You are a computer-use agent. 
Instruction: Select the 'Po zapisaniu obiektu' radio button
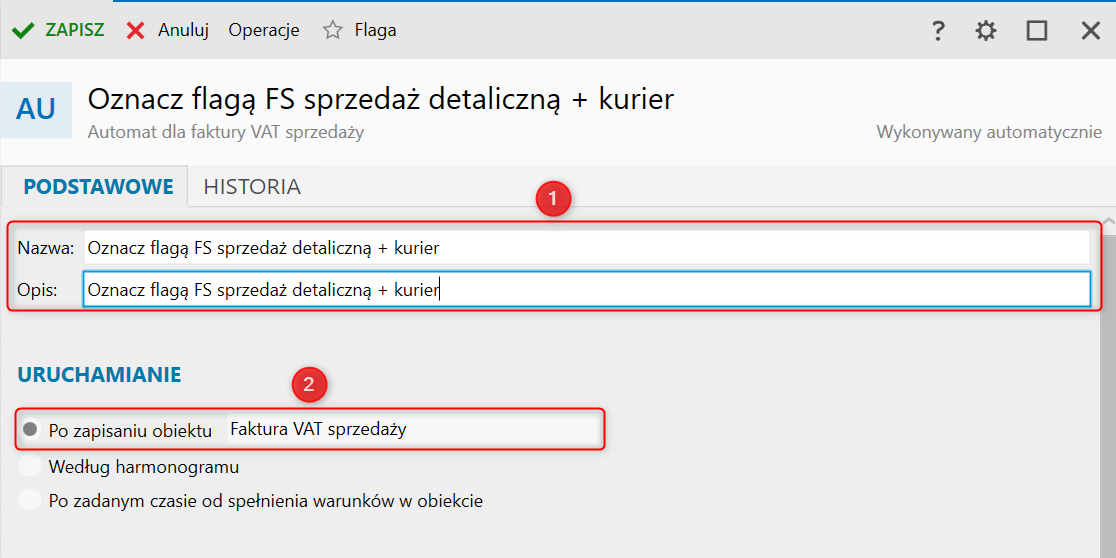pos(31,430)
